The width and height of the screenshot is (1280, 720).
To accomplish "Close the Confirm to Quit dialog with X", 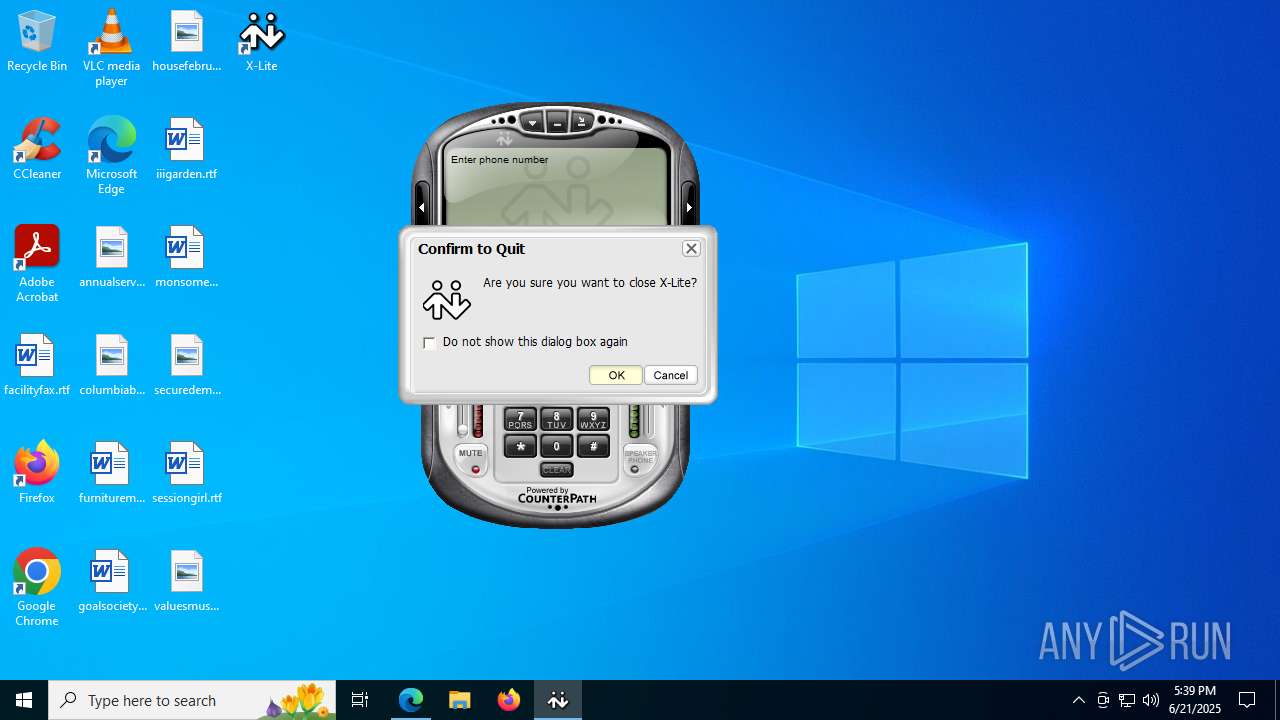I will coord(691,248).
